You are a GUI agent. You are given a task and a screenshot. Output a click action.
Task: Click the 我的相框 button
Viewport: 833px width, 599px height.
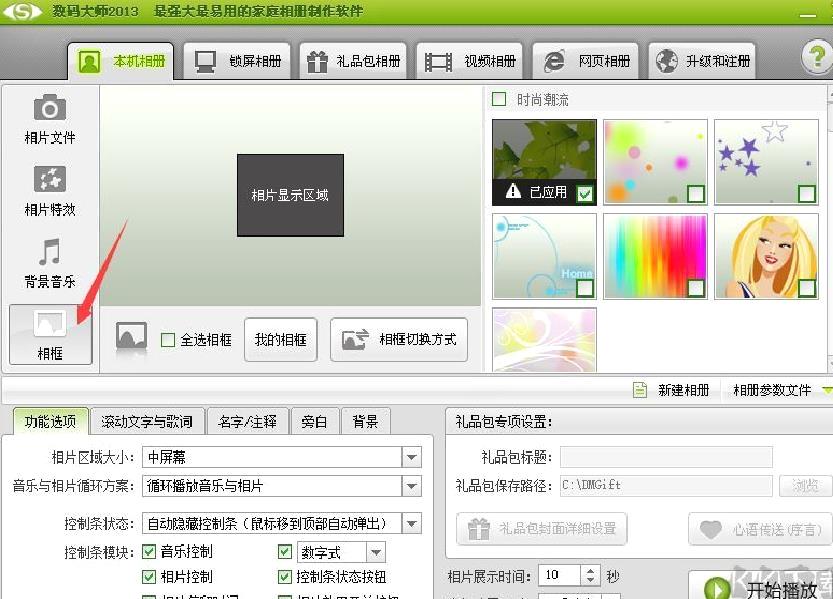280,340
